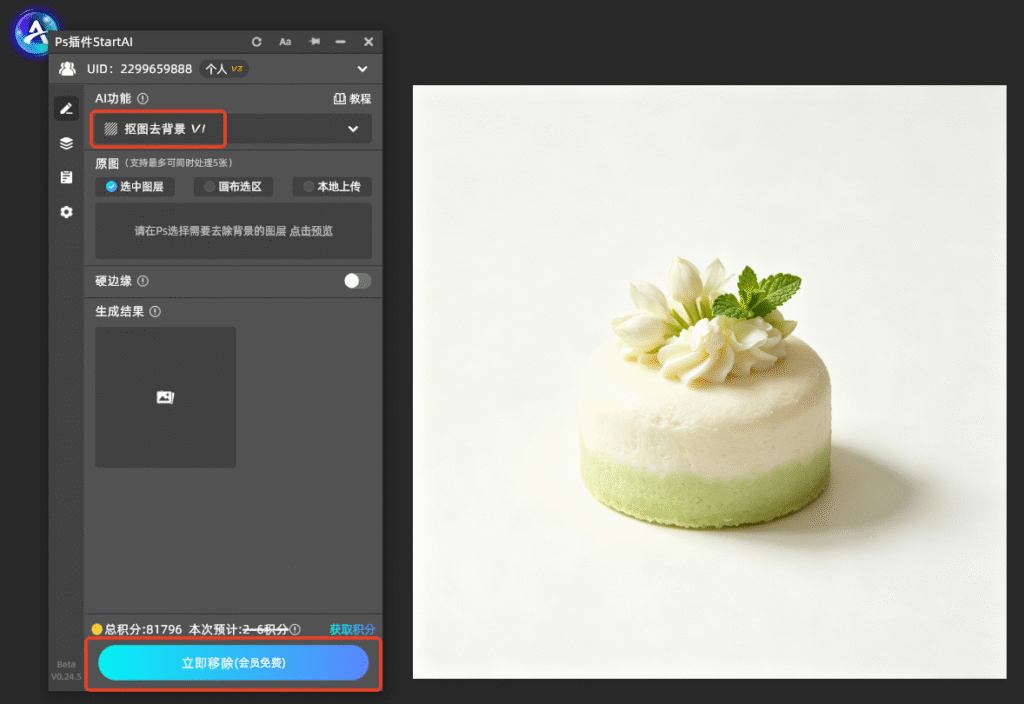Viewport: 1024px width, 704px height.
Task: Close the StartAI plugin panel
Action: [x=368, y=42]
